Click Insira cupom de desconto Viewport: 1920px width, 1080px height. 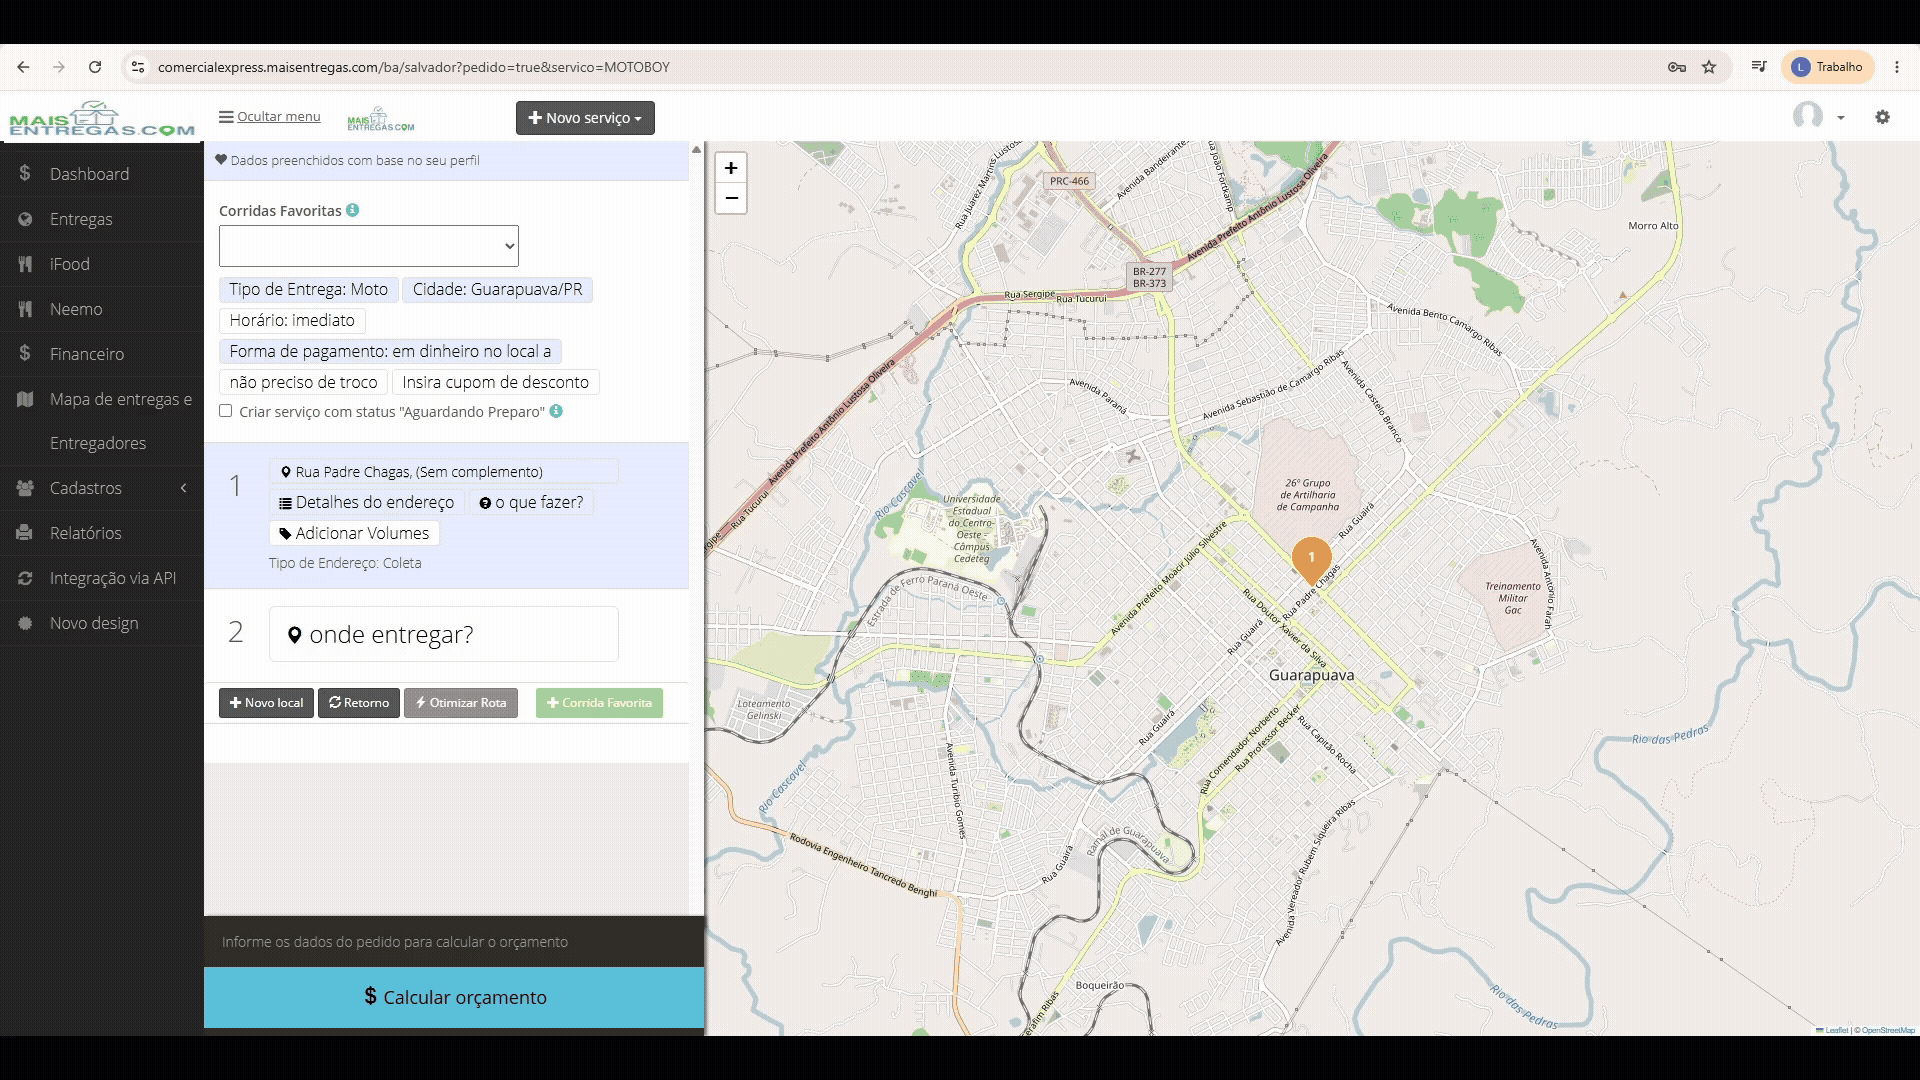496,383
